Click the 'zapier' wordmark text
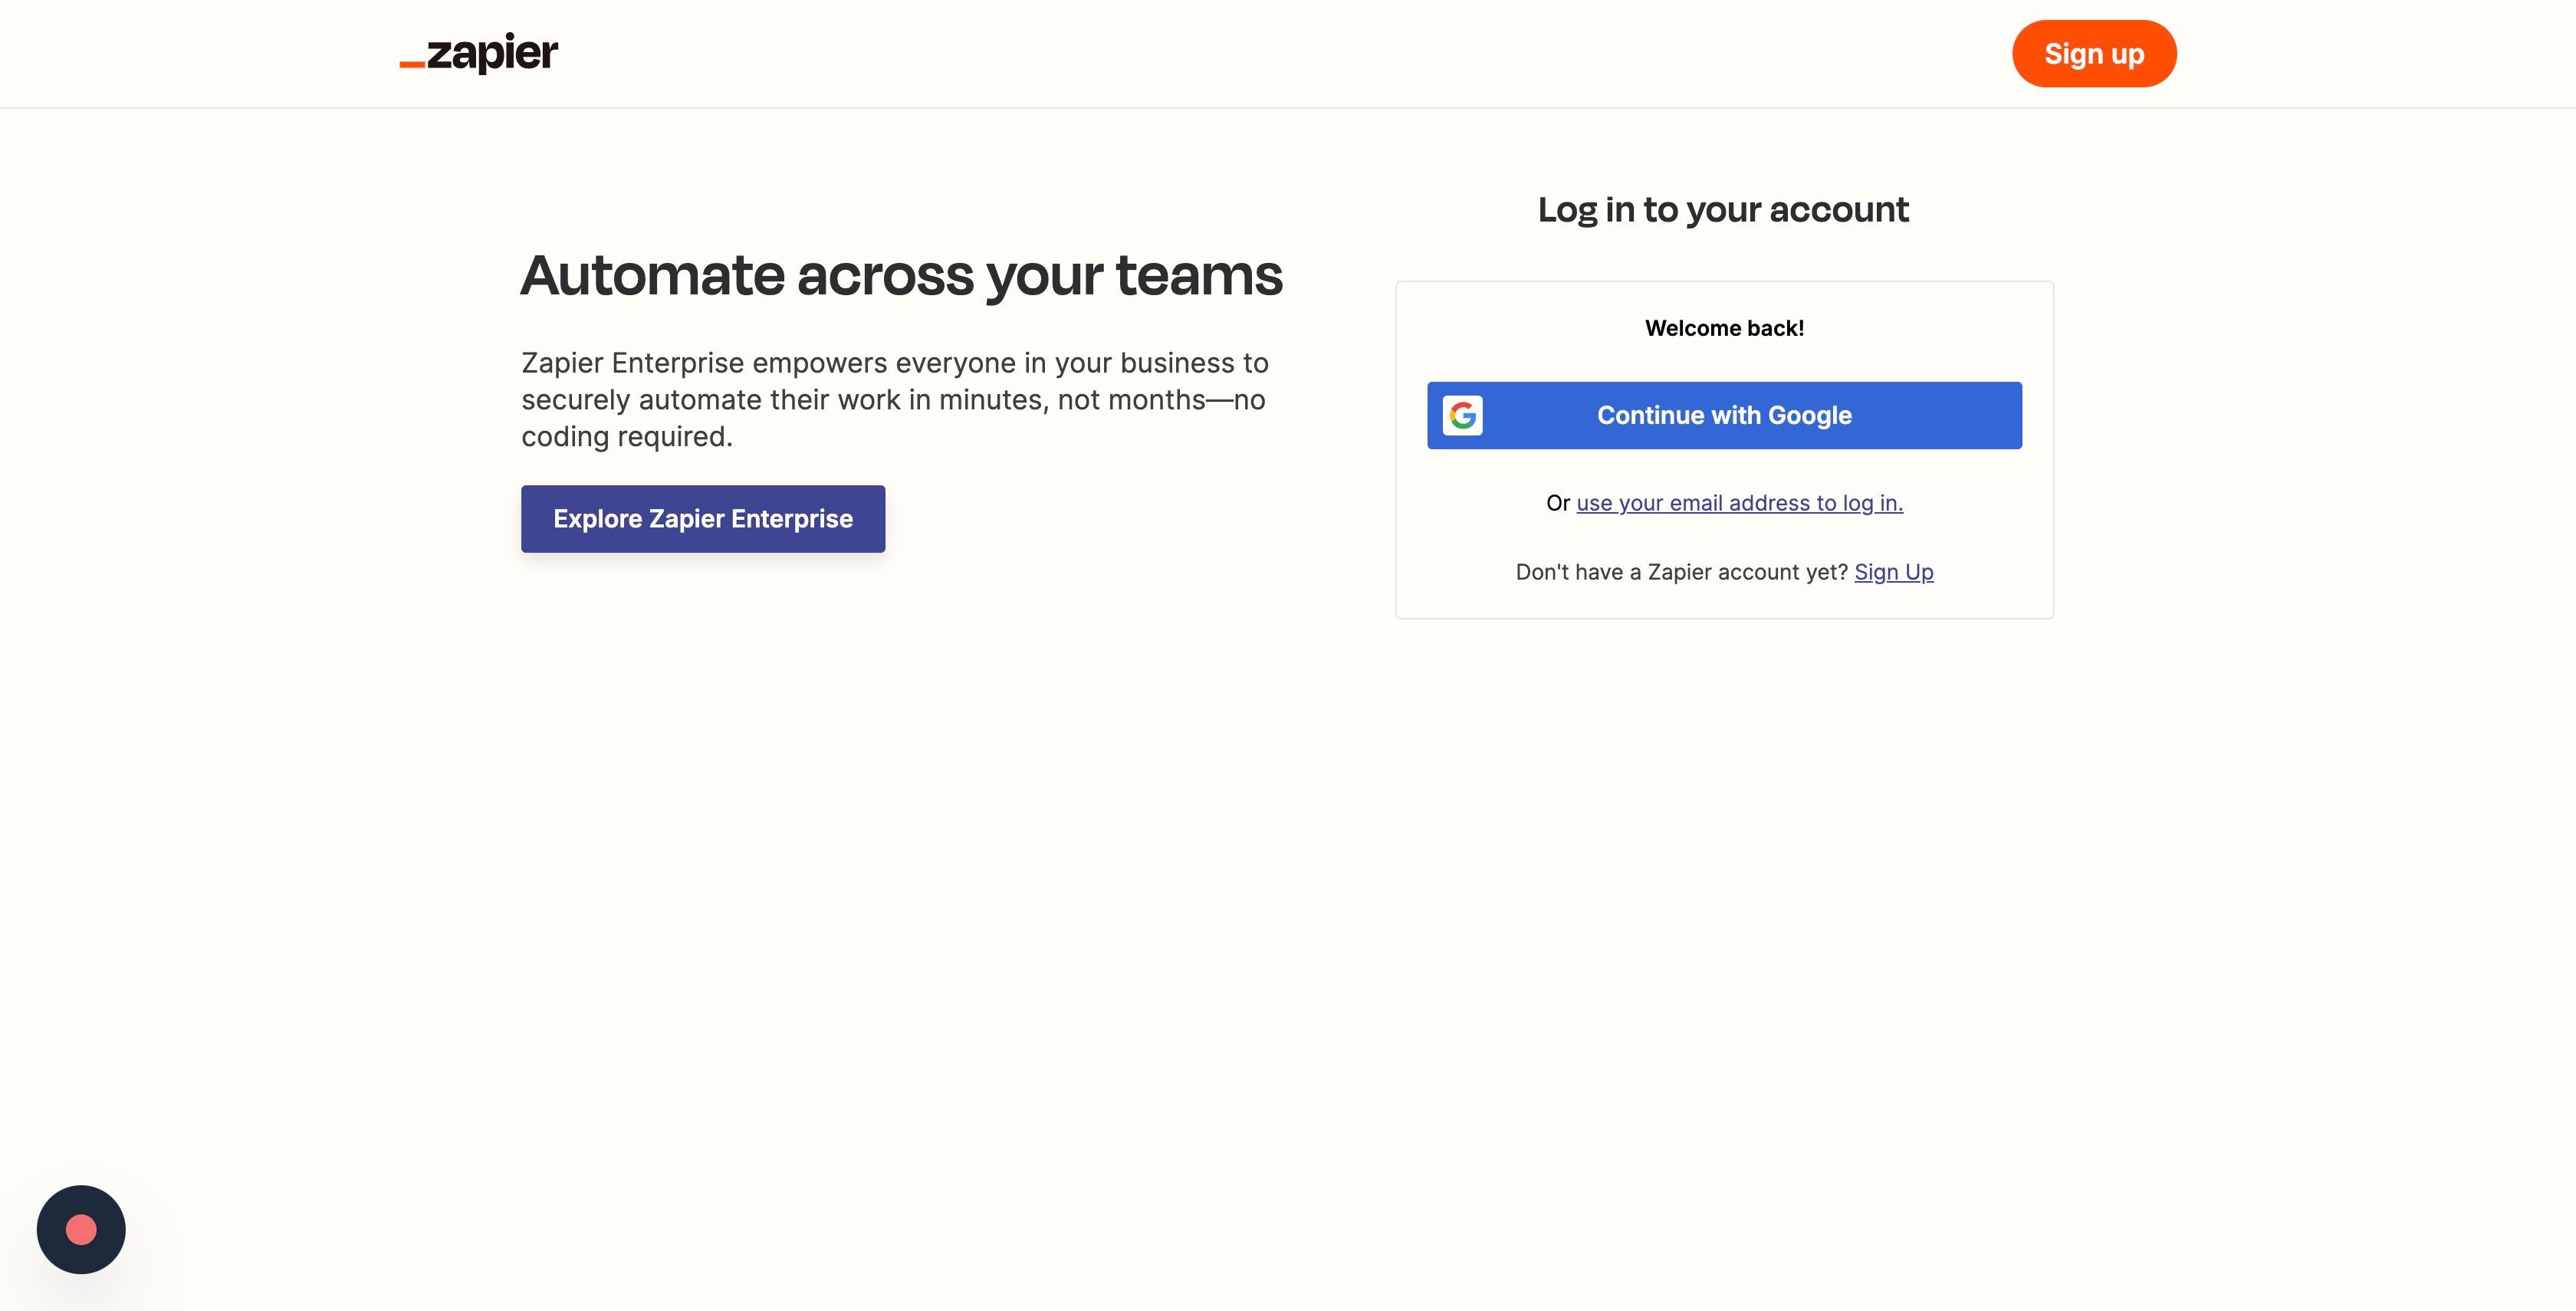 (x=492, y=53)
